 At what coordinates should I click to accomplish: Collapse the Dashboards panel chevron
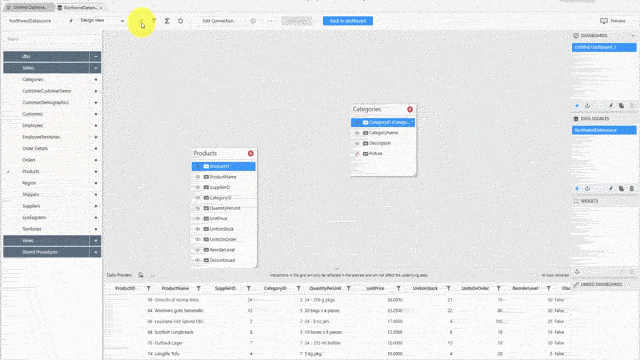point(633,36)
